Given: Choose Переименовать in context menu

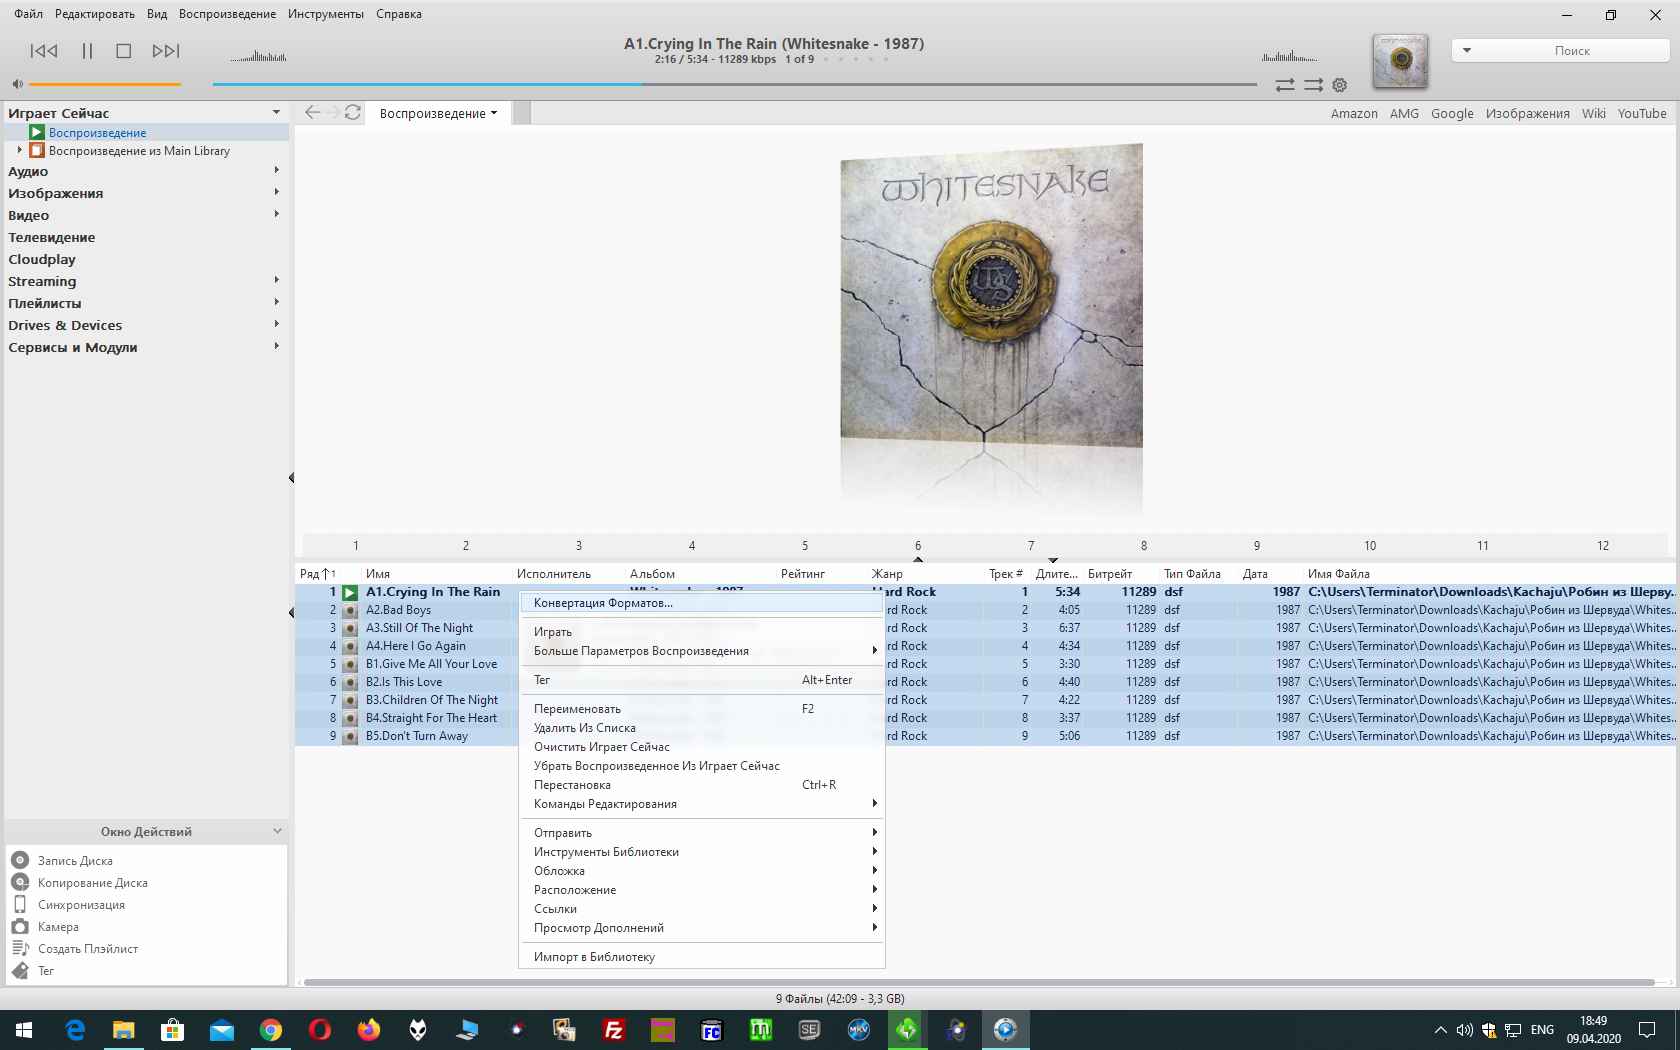Looking at the screenshot, I should click(701, 709).
